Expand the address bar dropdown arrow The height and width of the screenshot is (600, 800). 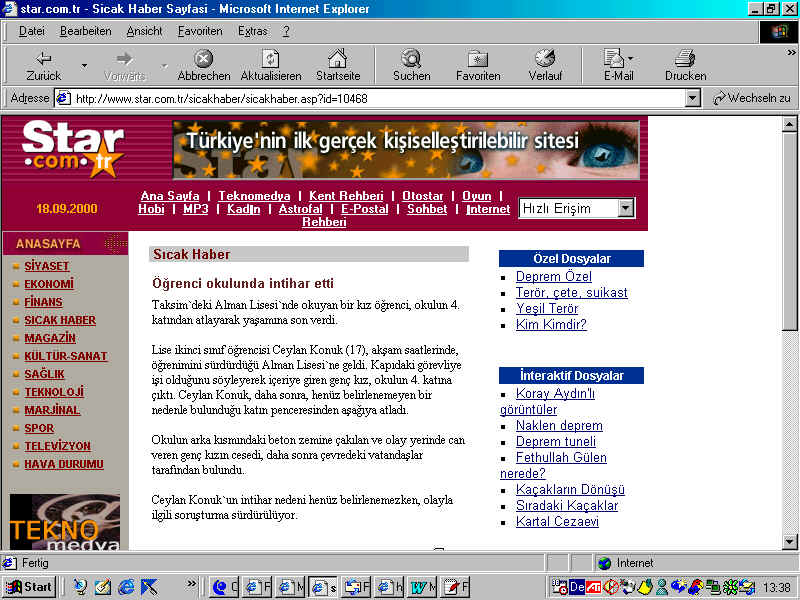[x=693, y=98]
